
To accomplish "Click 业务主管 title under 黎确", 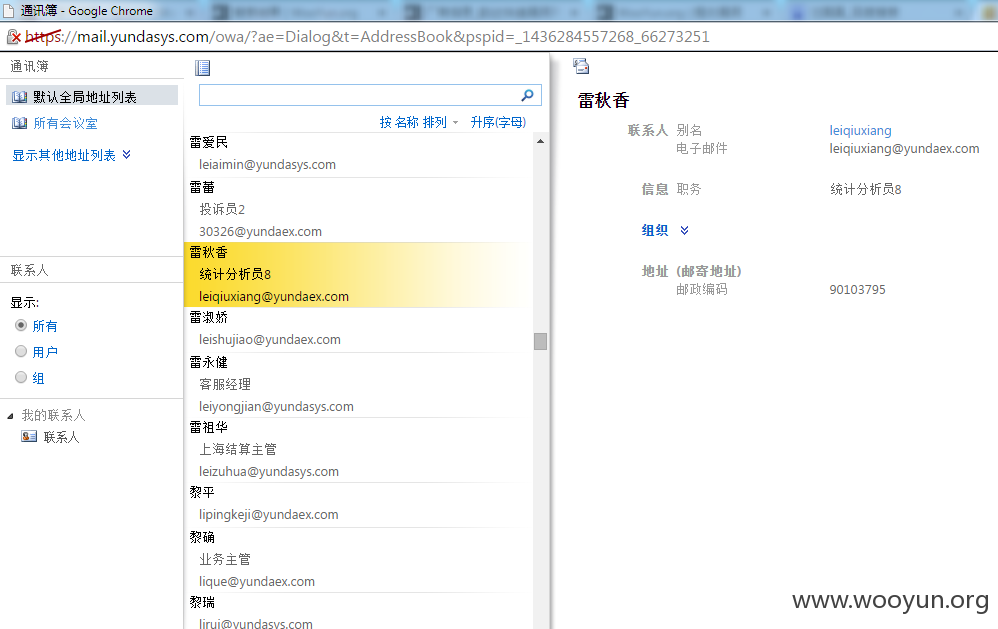I will (225, 559).
